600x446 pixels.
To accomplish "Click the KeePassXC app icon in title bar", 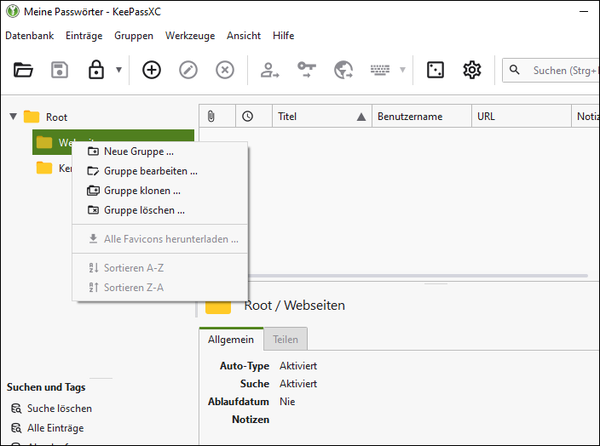I will 13,11.
